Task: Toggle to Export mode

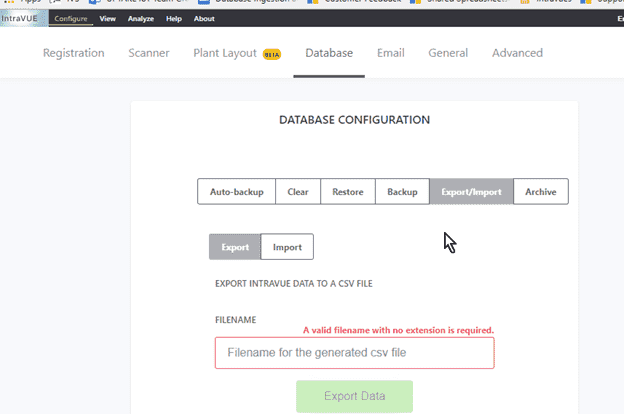Action: pyautogui.click(x=235, y=247)
